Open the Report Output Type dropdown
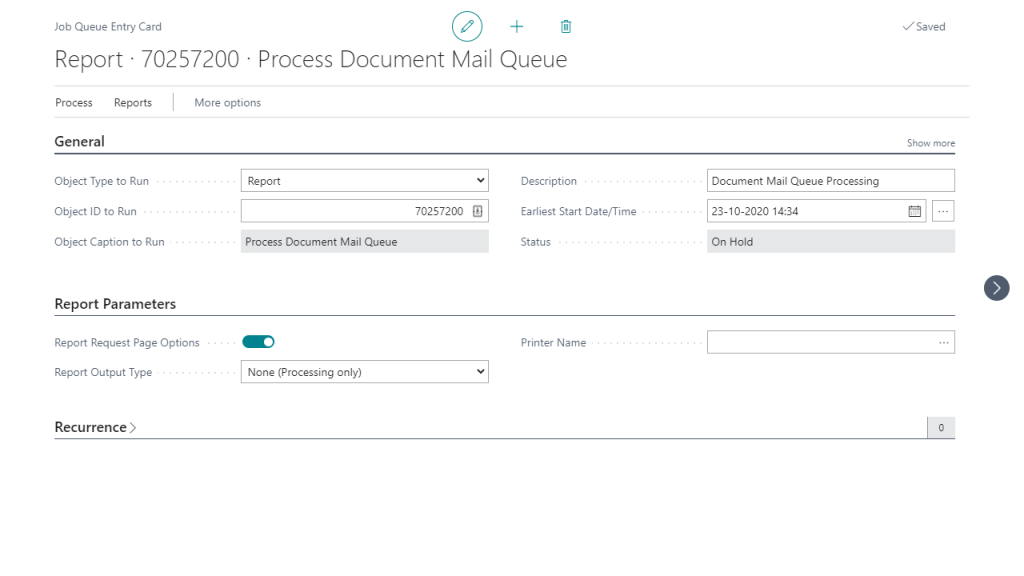Screen dimensions: 1024x576 479,371
